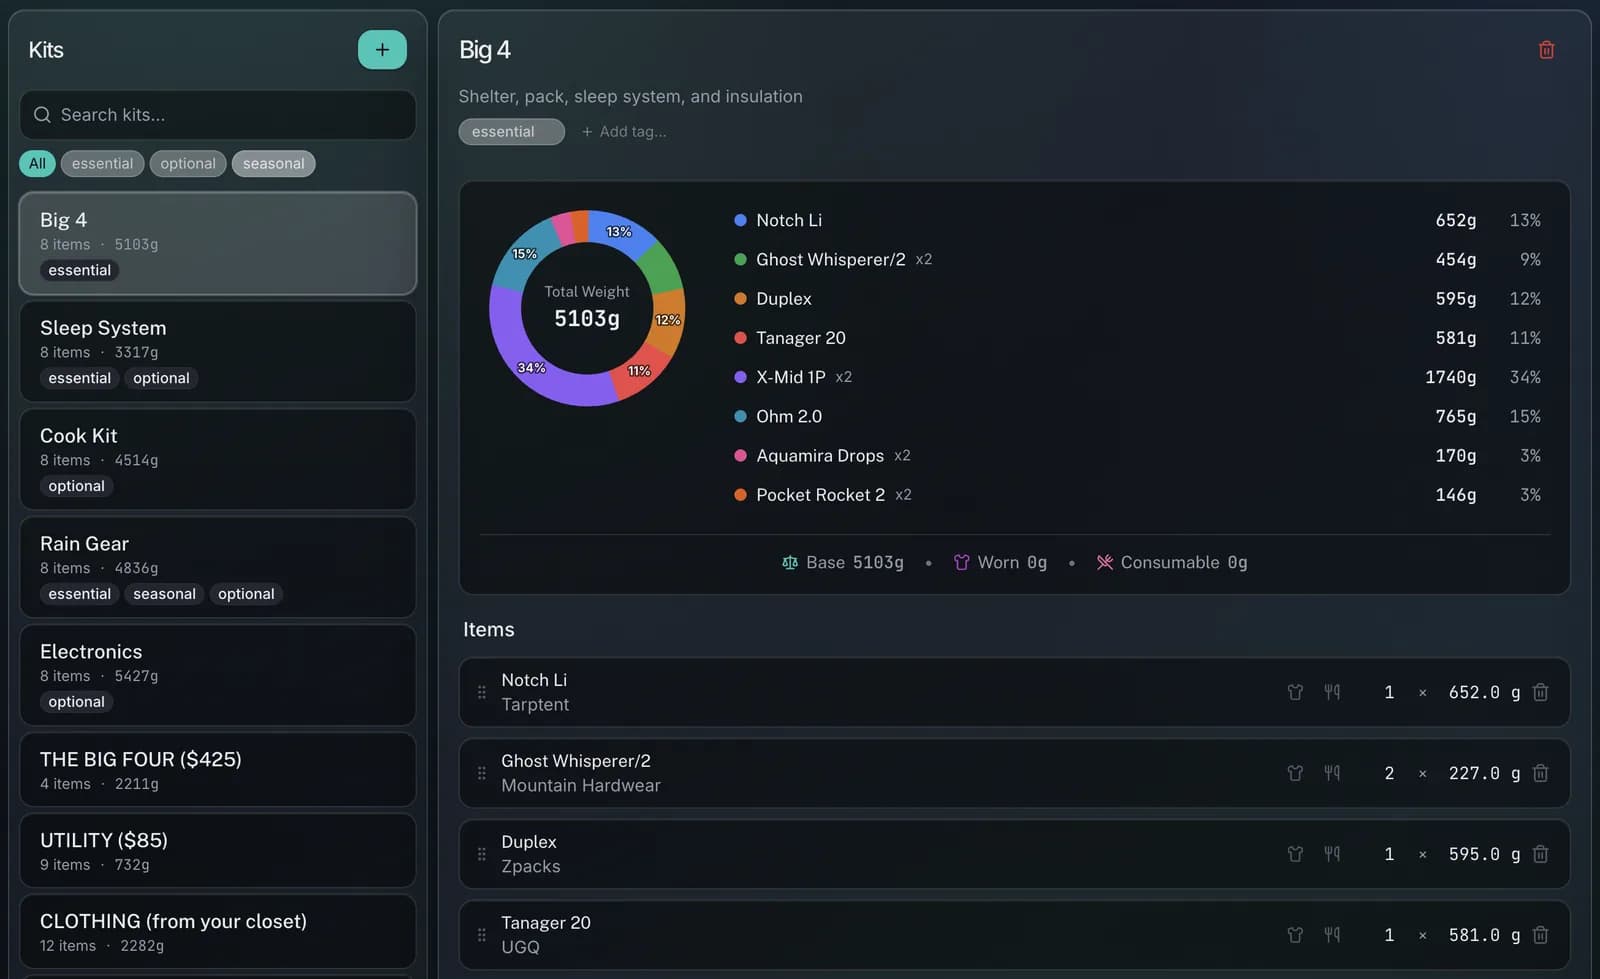This screenshot has width=1600, height=979.
Task: Open CLOTHING (from your closet) kit
Action: coord(218,932)
